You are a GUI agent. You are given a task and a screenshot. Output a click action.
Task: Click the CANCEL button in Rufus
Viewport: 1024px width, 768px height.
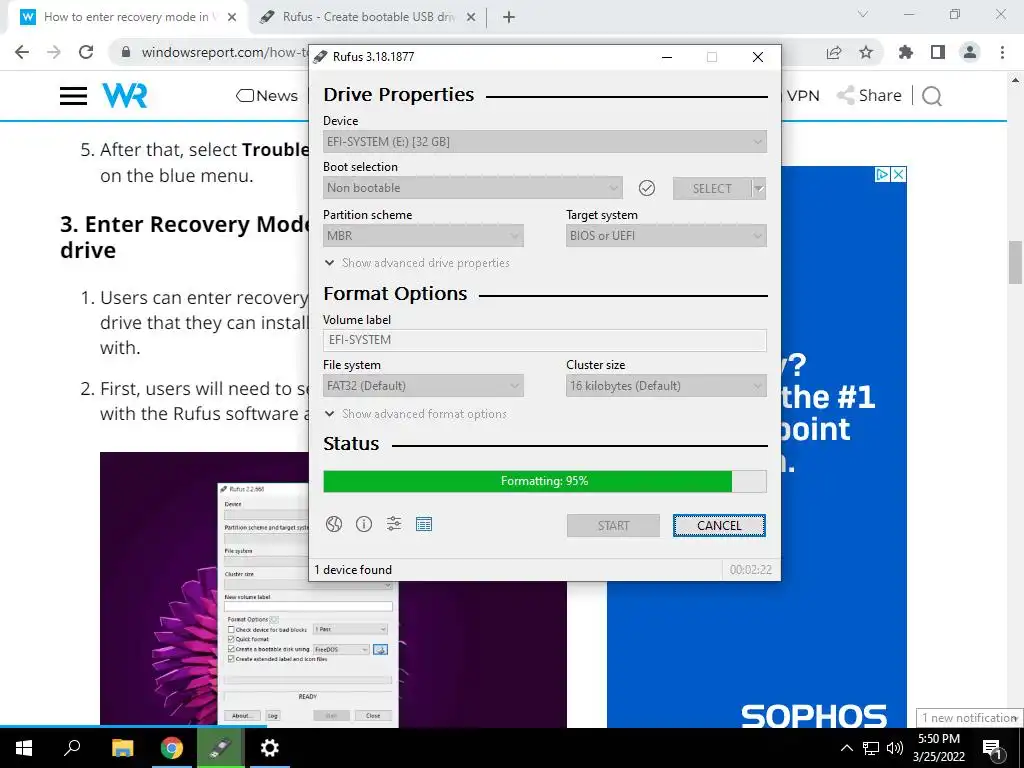(x=719, y=526)
